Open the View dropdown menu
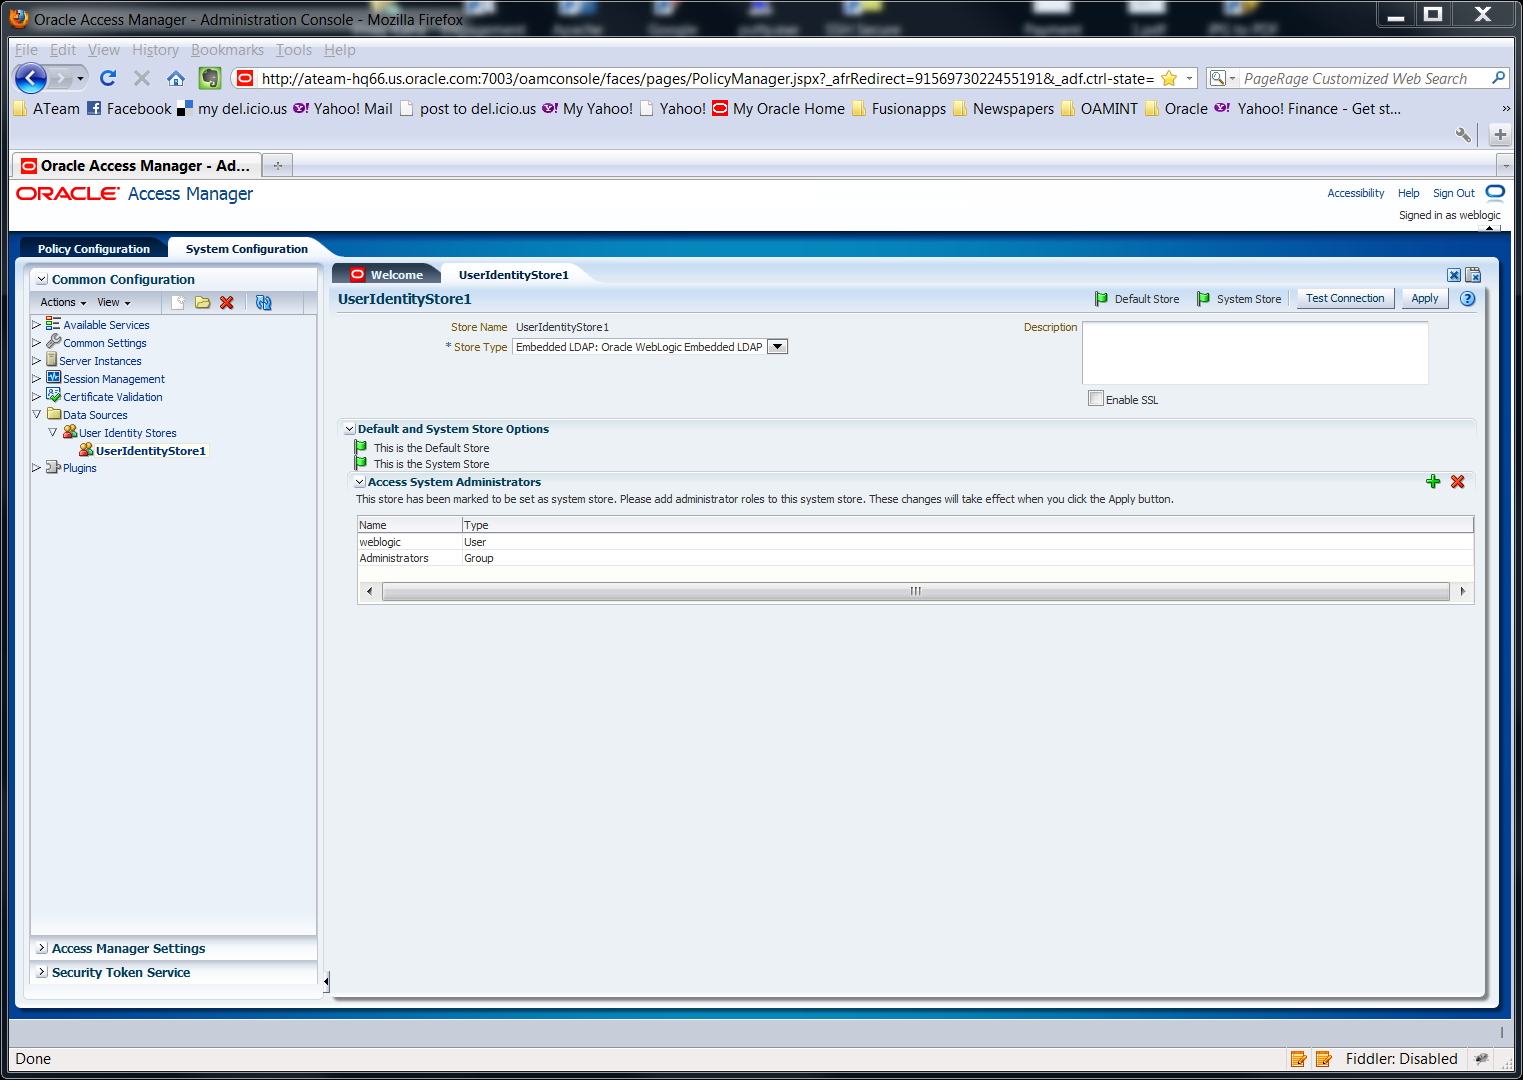The width and height of the screenshot is (1523, 1080). click(x=114, y=302)
